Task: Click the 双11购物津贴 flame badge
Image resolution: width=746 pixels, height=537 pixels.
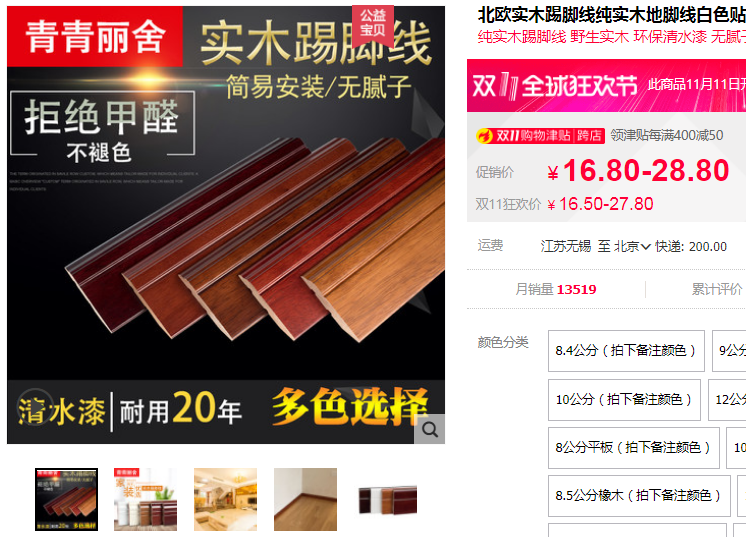Action: (x=540, y=136)
